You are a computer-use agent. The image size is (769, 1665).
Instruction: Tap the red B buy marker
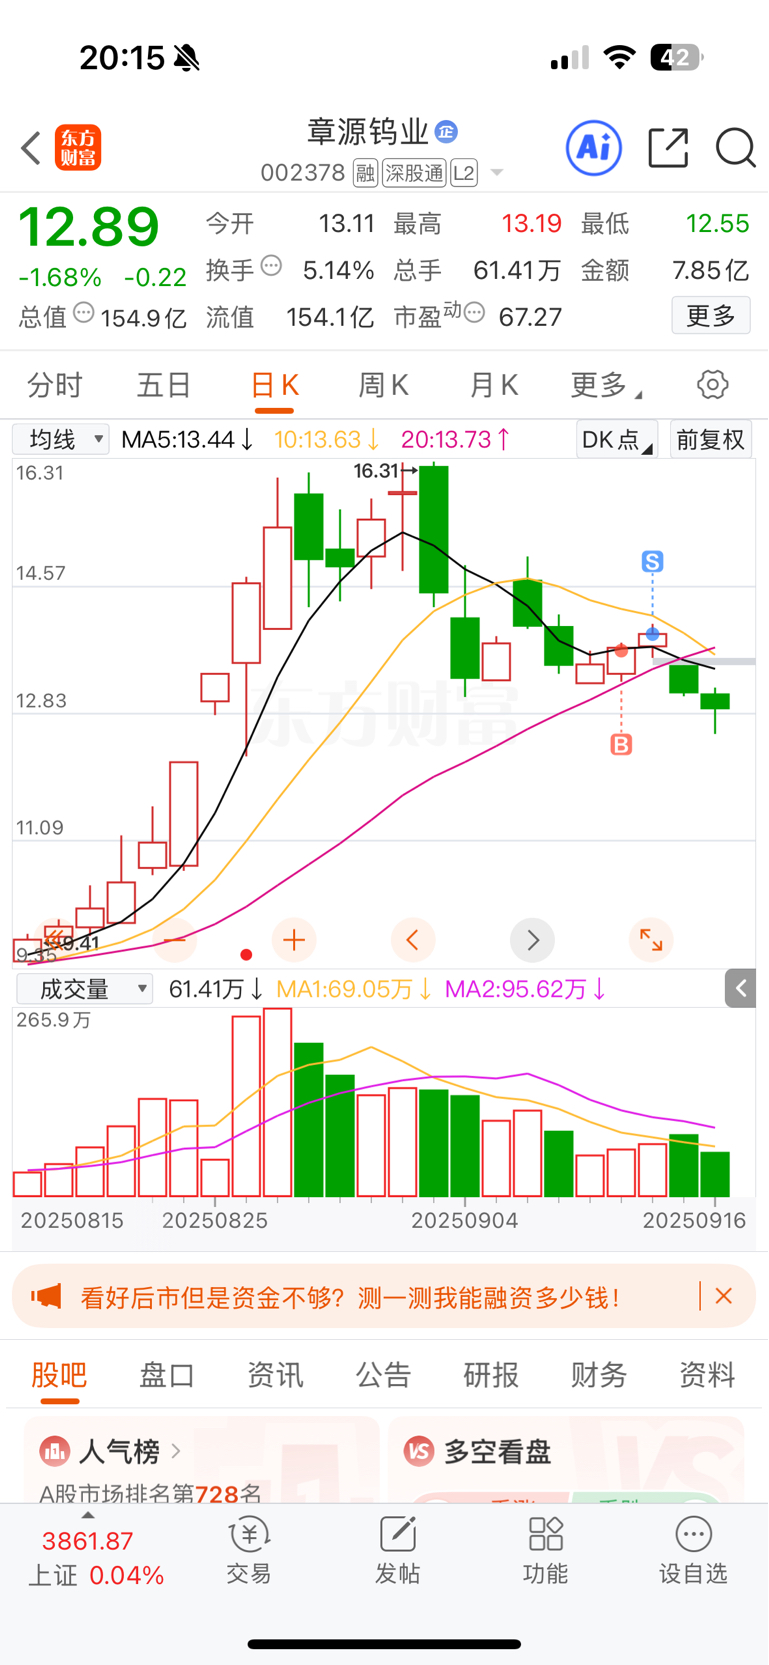tap(621, 744)
